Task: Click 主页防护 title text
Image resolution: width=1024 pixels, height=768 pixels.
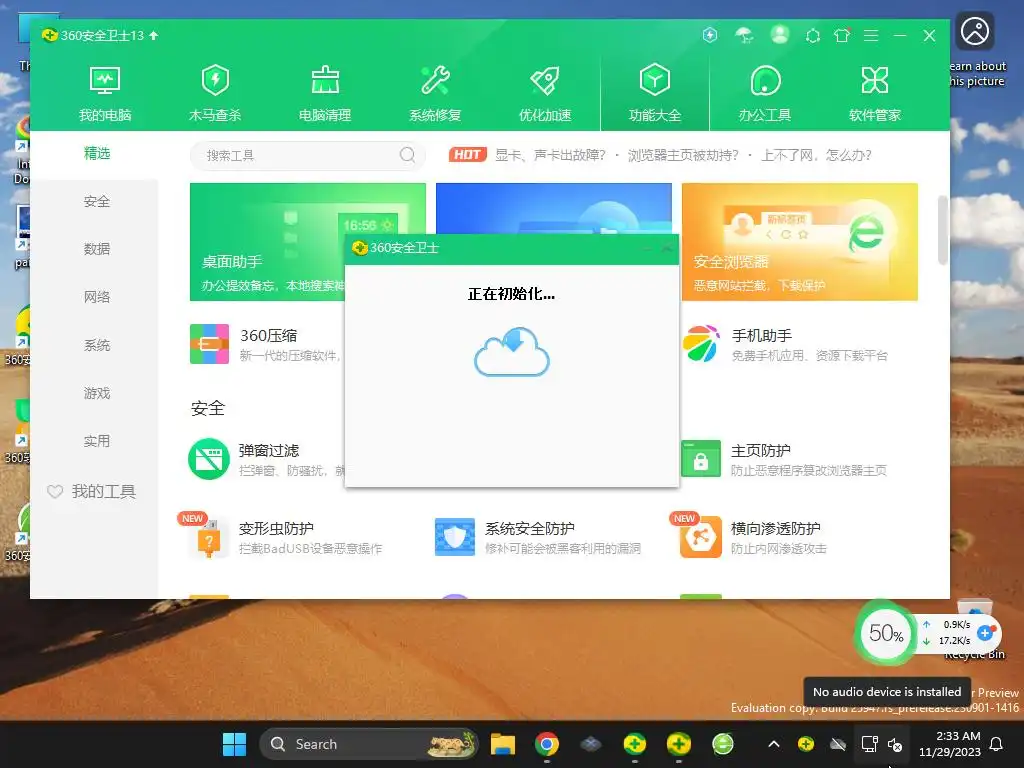Action: pyautogui.click(x=760, y=451)
